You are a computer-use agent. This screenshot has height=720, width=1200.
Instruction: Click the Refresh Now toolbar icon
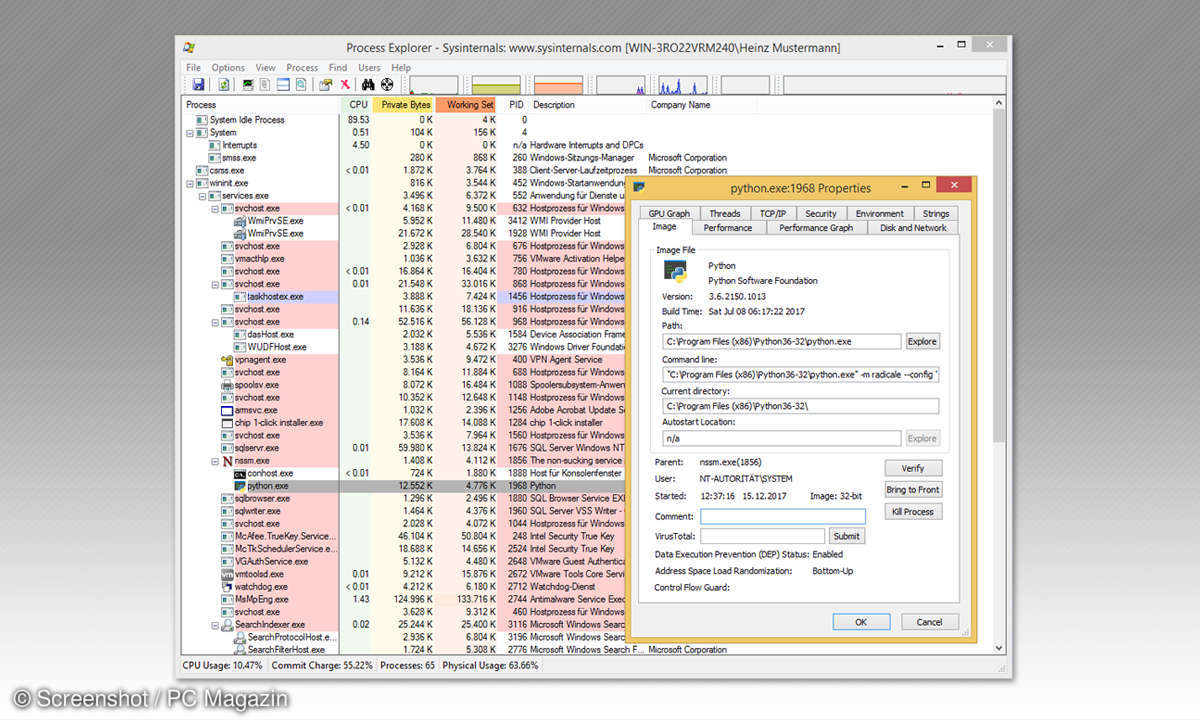[x=224, y=85]
